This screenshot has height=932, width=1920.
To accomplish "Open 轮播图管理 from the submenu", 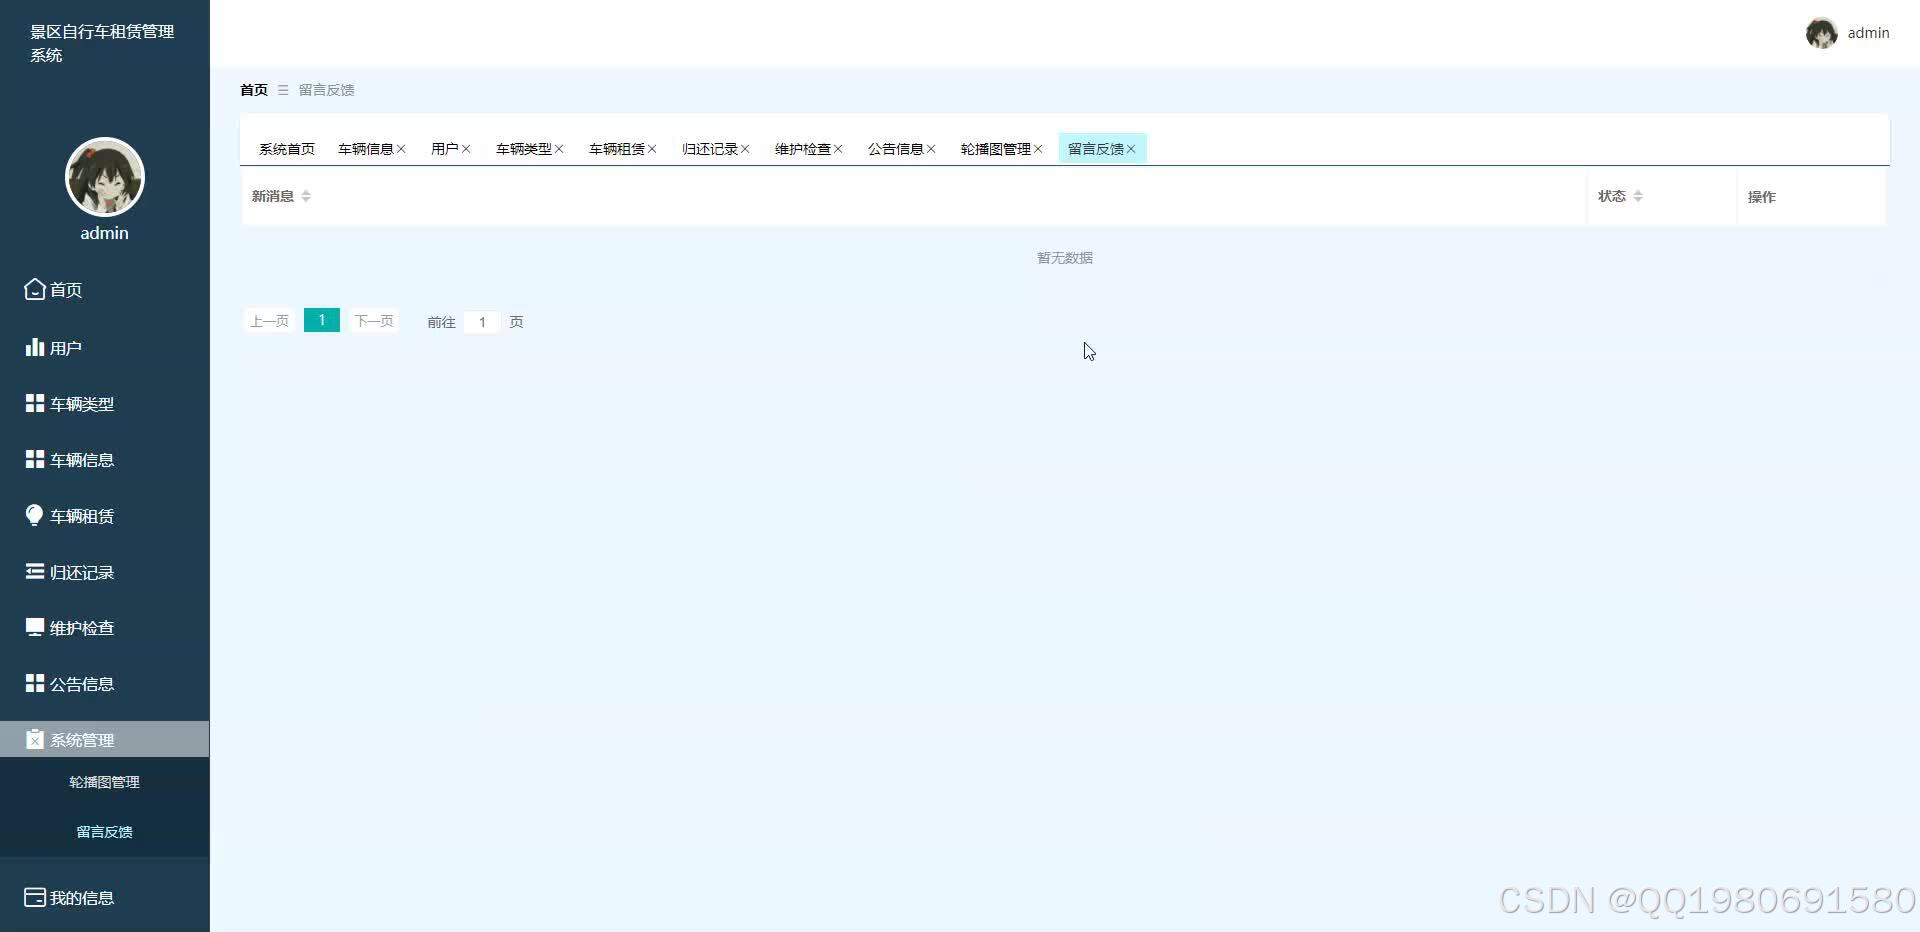I will (104, 782).
